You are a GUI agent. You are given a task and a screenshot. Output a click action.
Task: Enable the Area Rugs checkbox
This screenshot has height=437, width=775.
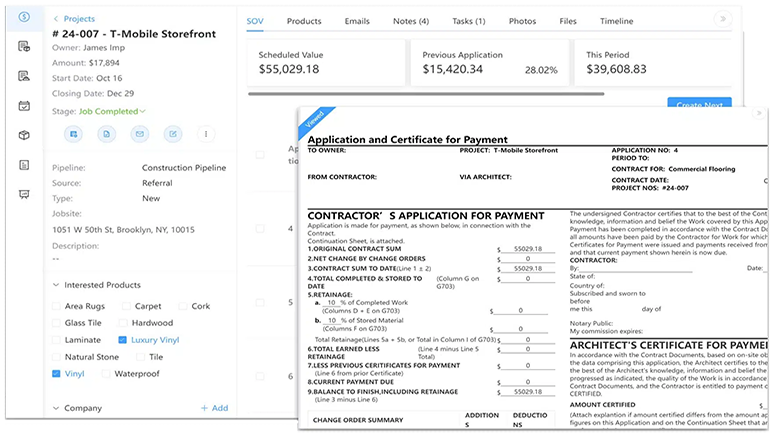[57, 306]
